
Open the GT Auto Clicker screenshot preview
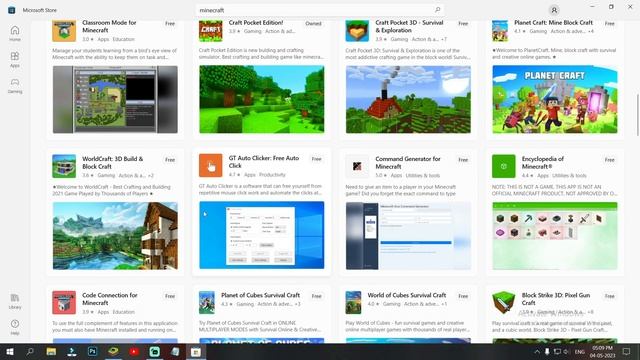[x=262, y=235]
